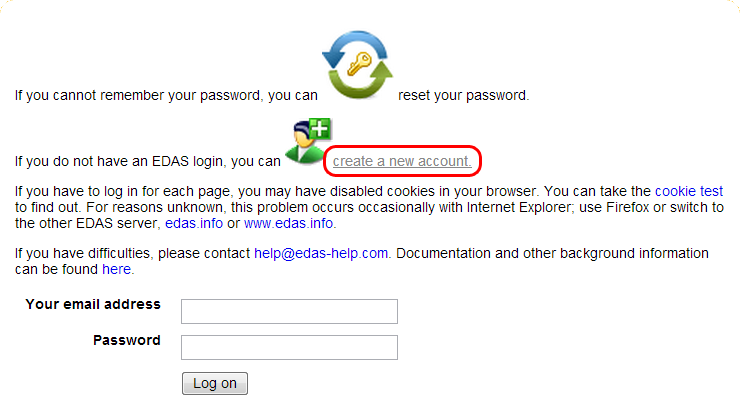Switch to the edas.info server link
This screenshot has width=740, height=417.
(194, 223)
